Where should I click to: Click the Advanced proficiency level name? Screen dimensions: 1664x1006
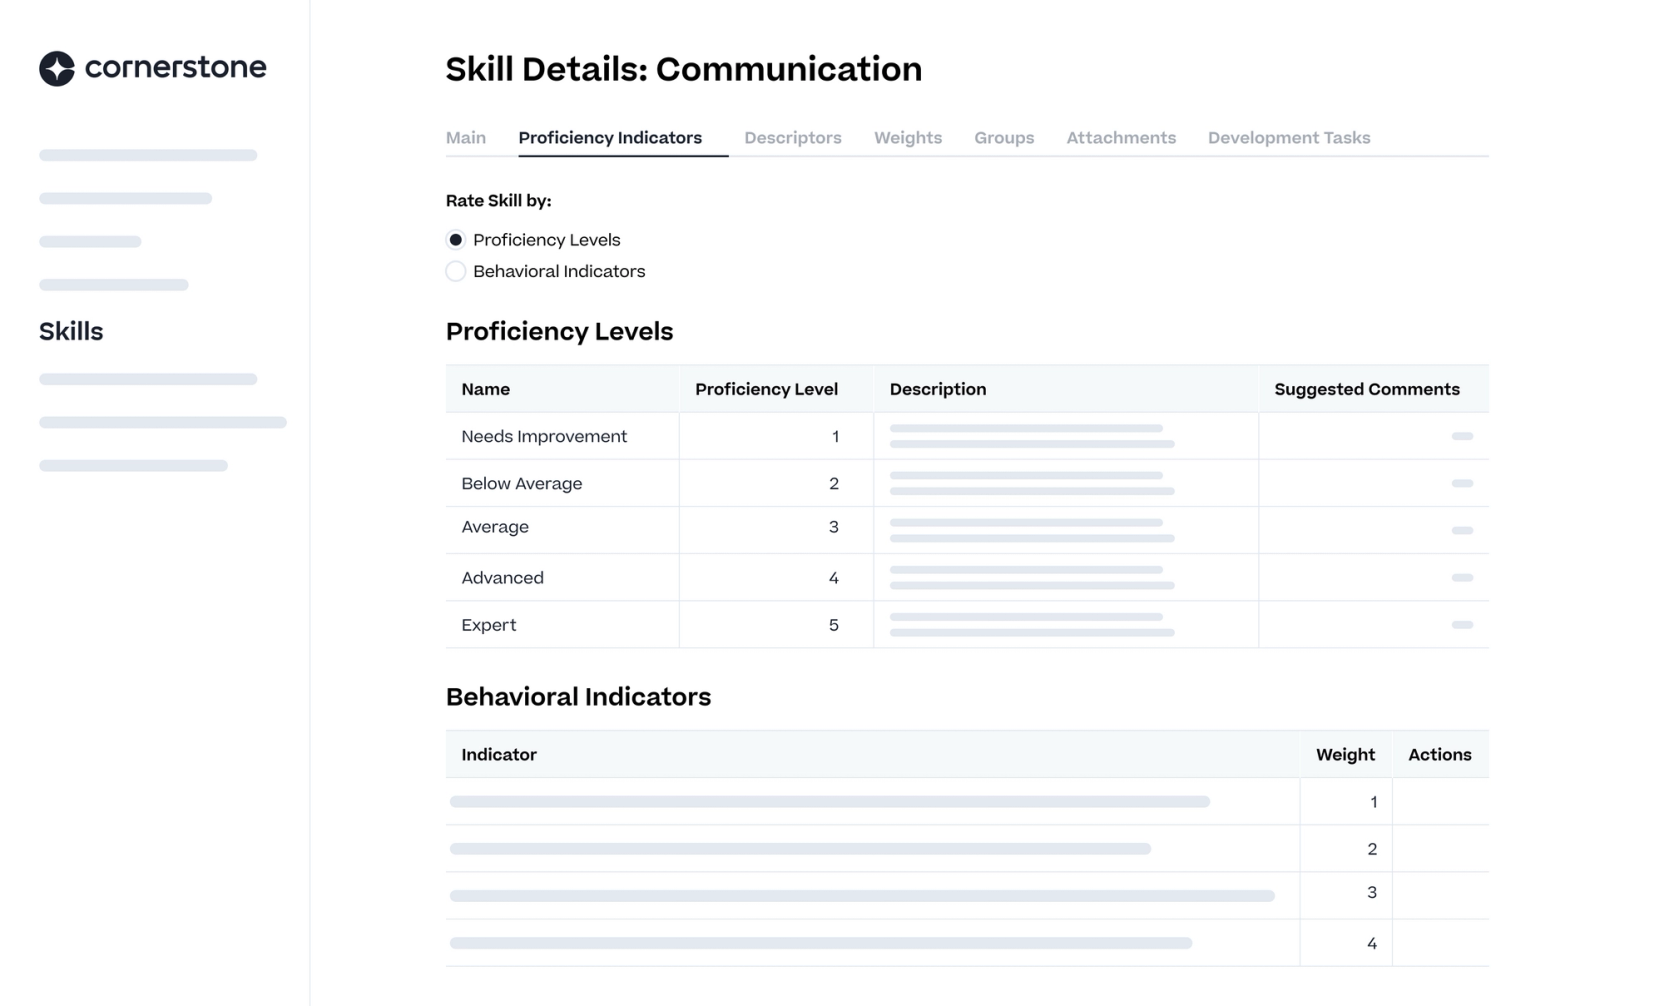502,578
